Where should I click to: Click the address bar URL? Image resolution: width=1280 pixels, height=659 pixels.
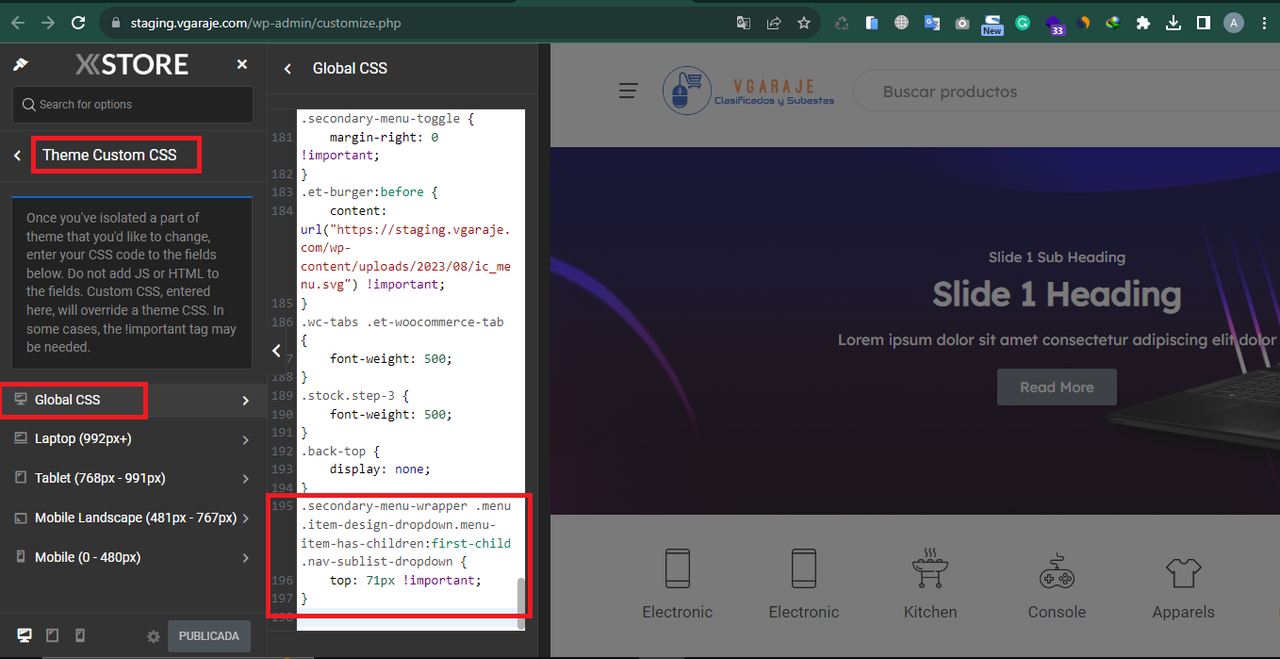coord(266,22)
